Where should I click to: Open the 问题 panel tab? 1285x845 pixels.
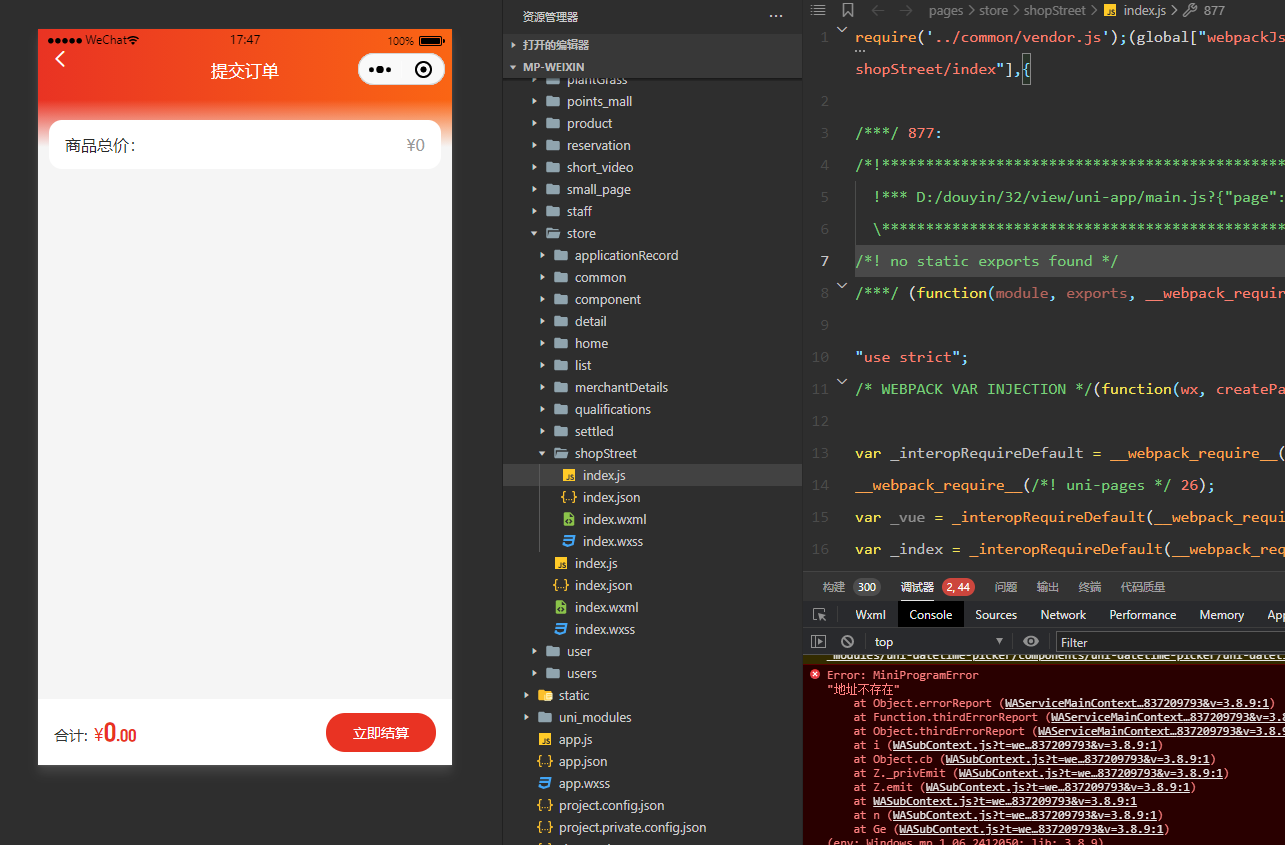pos(1005,587)
